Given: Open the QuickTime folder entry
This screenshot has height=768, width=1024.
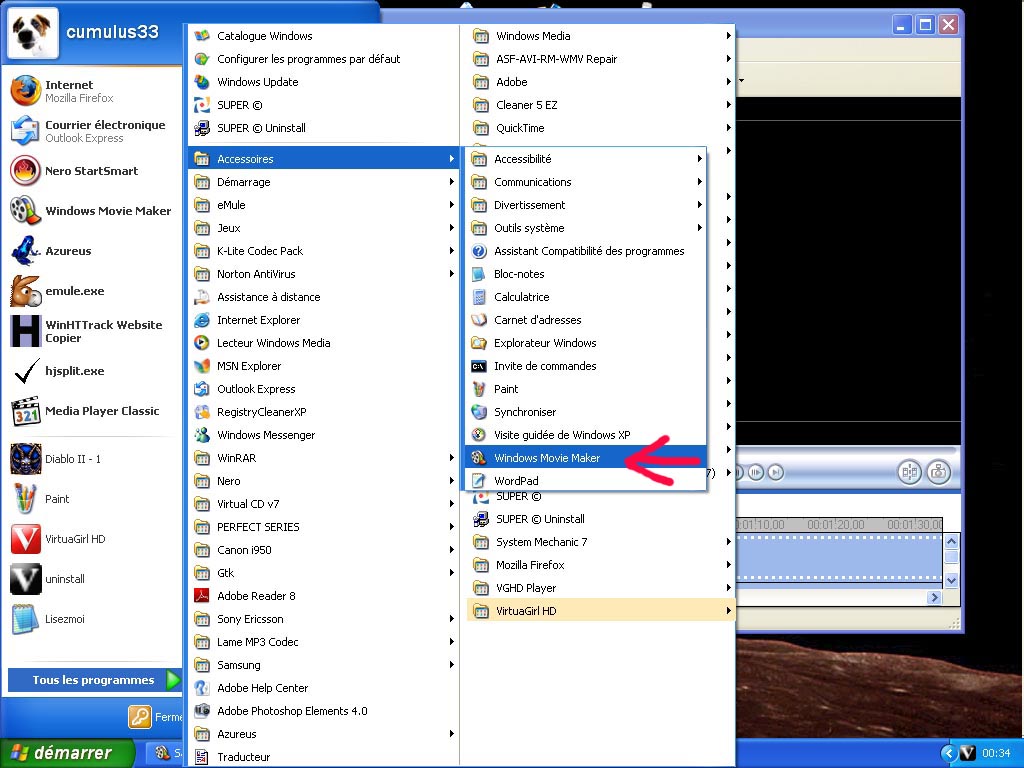Looking at the screenshot, I should click(x=601, y=128).
